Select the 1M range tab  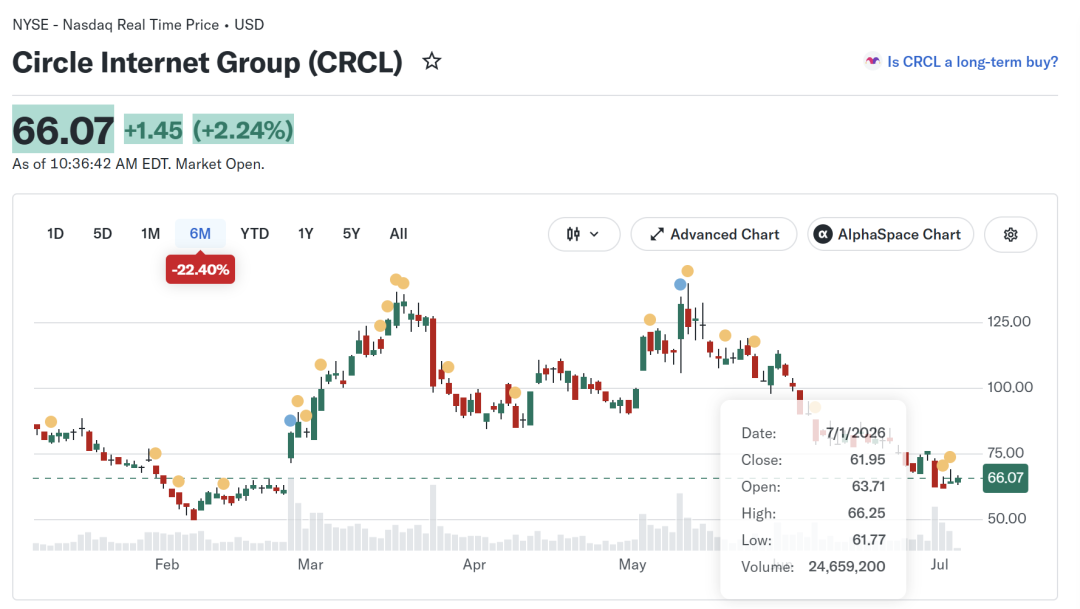[x=150, y=234]
